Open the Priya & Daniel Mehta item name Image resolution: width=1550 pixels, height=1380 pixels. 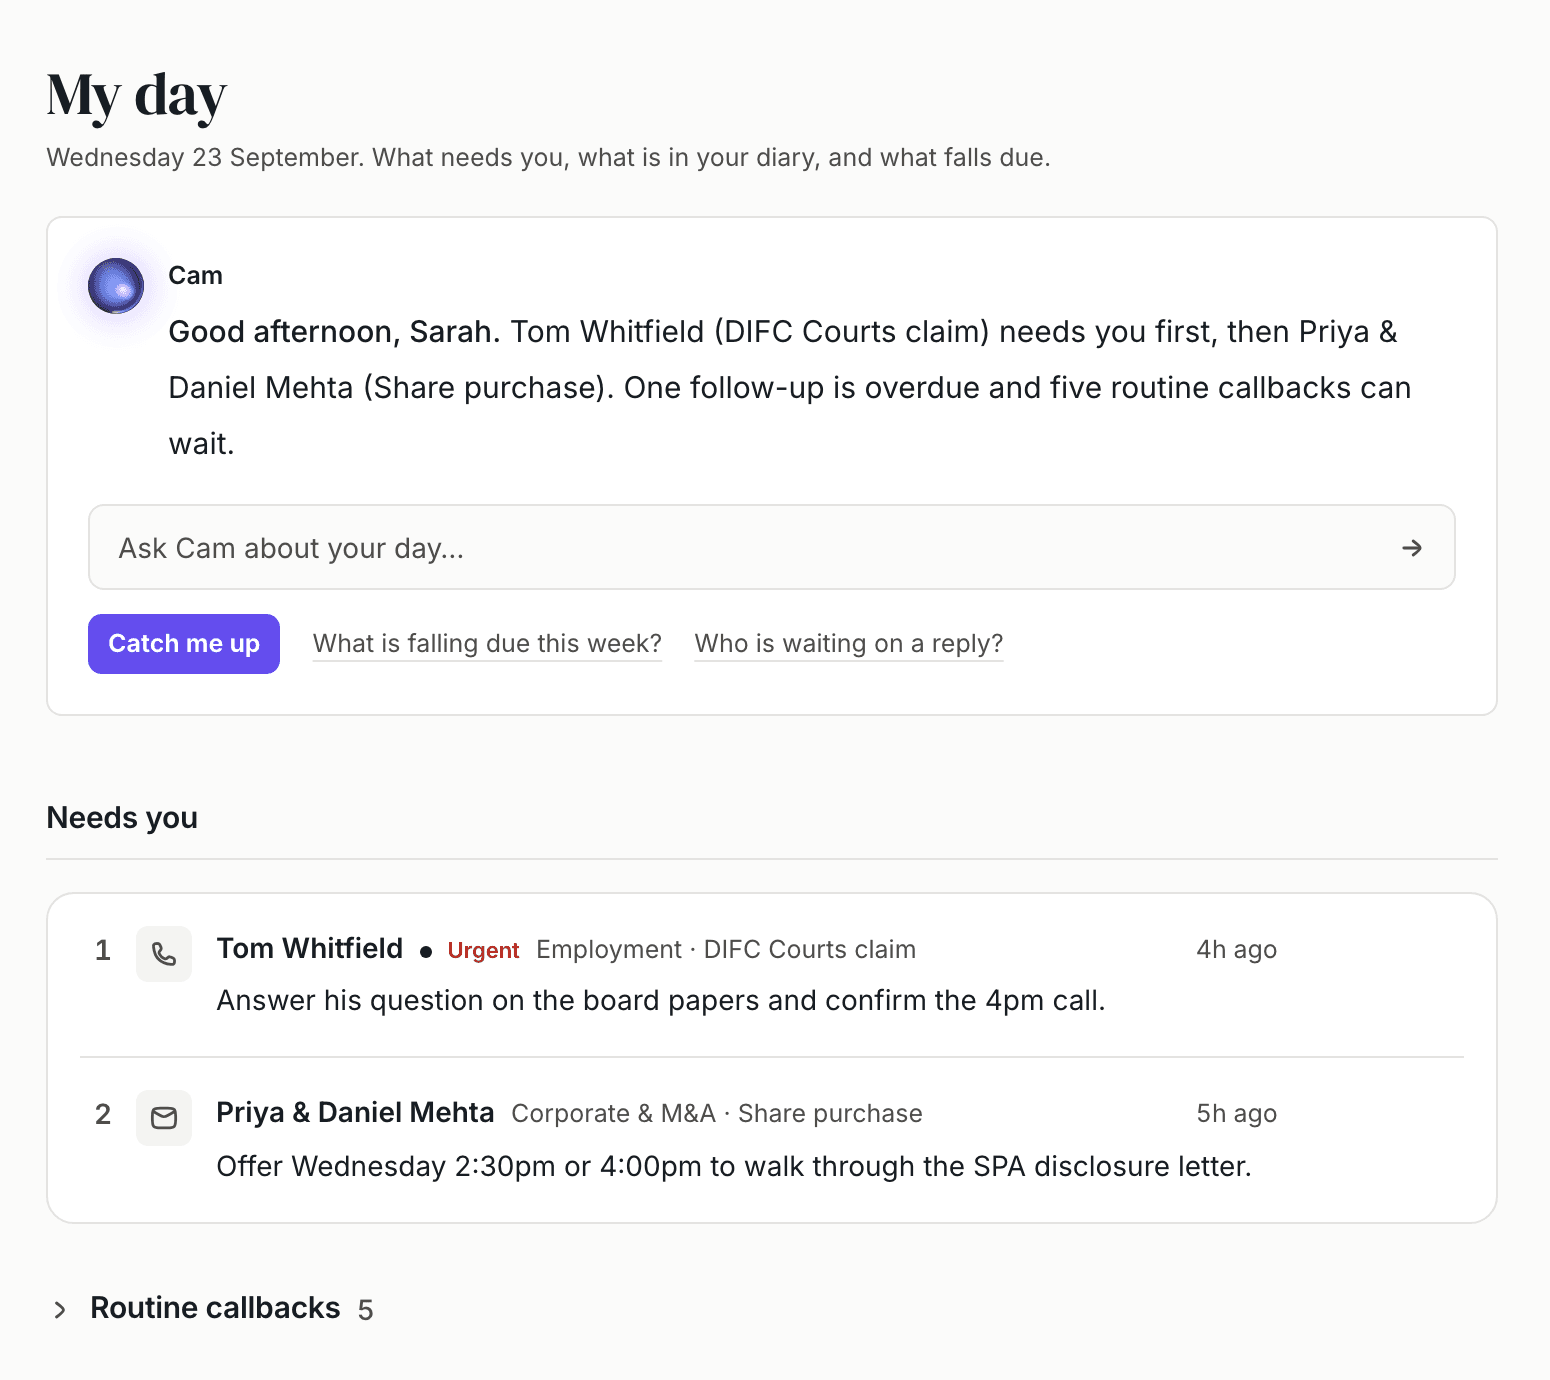[x=355, y=1112]
